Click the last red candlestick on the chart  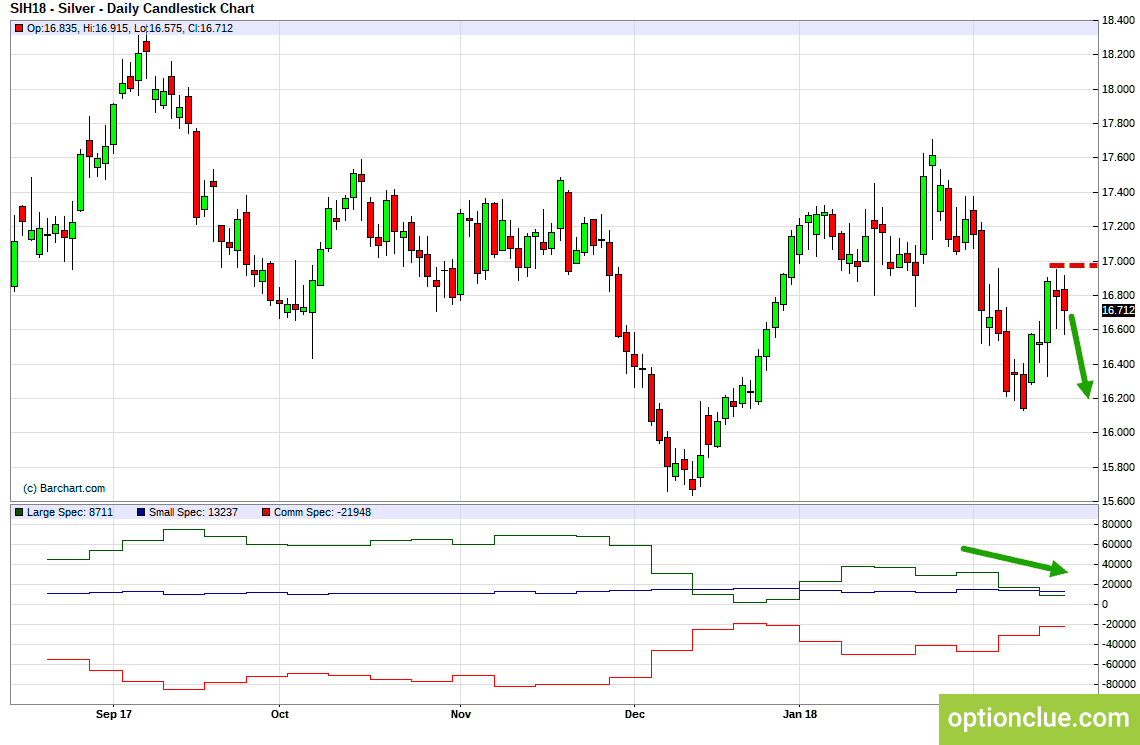(1064, 300)
